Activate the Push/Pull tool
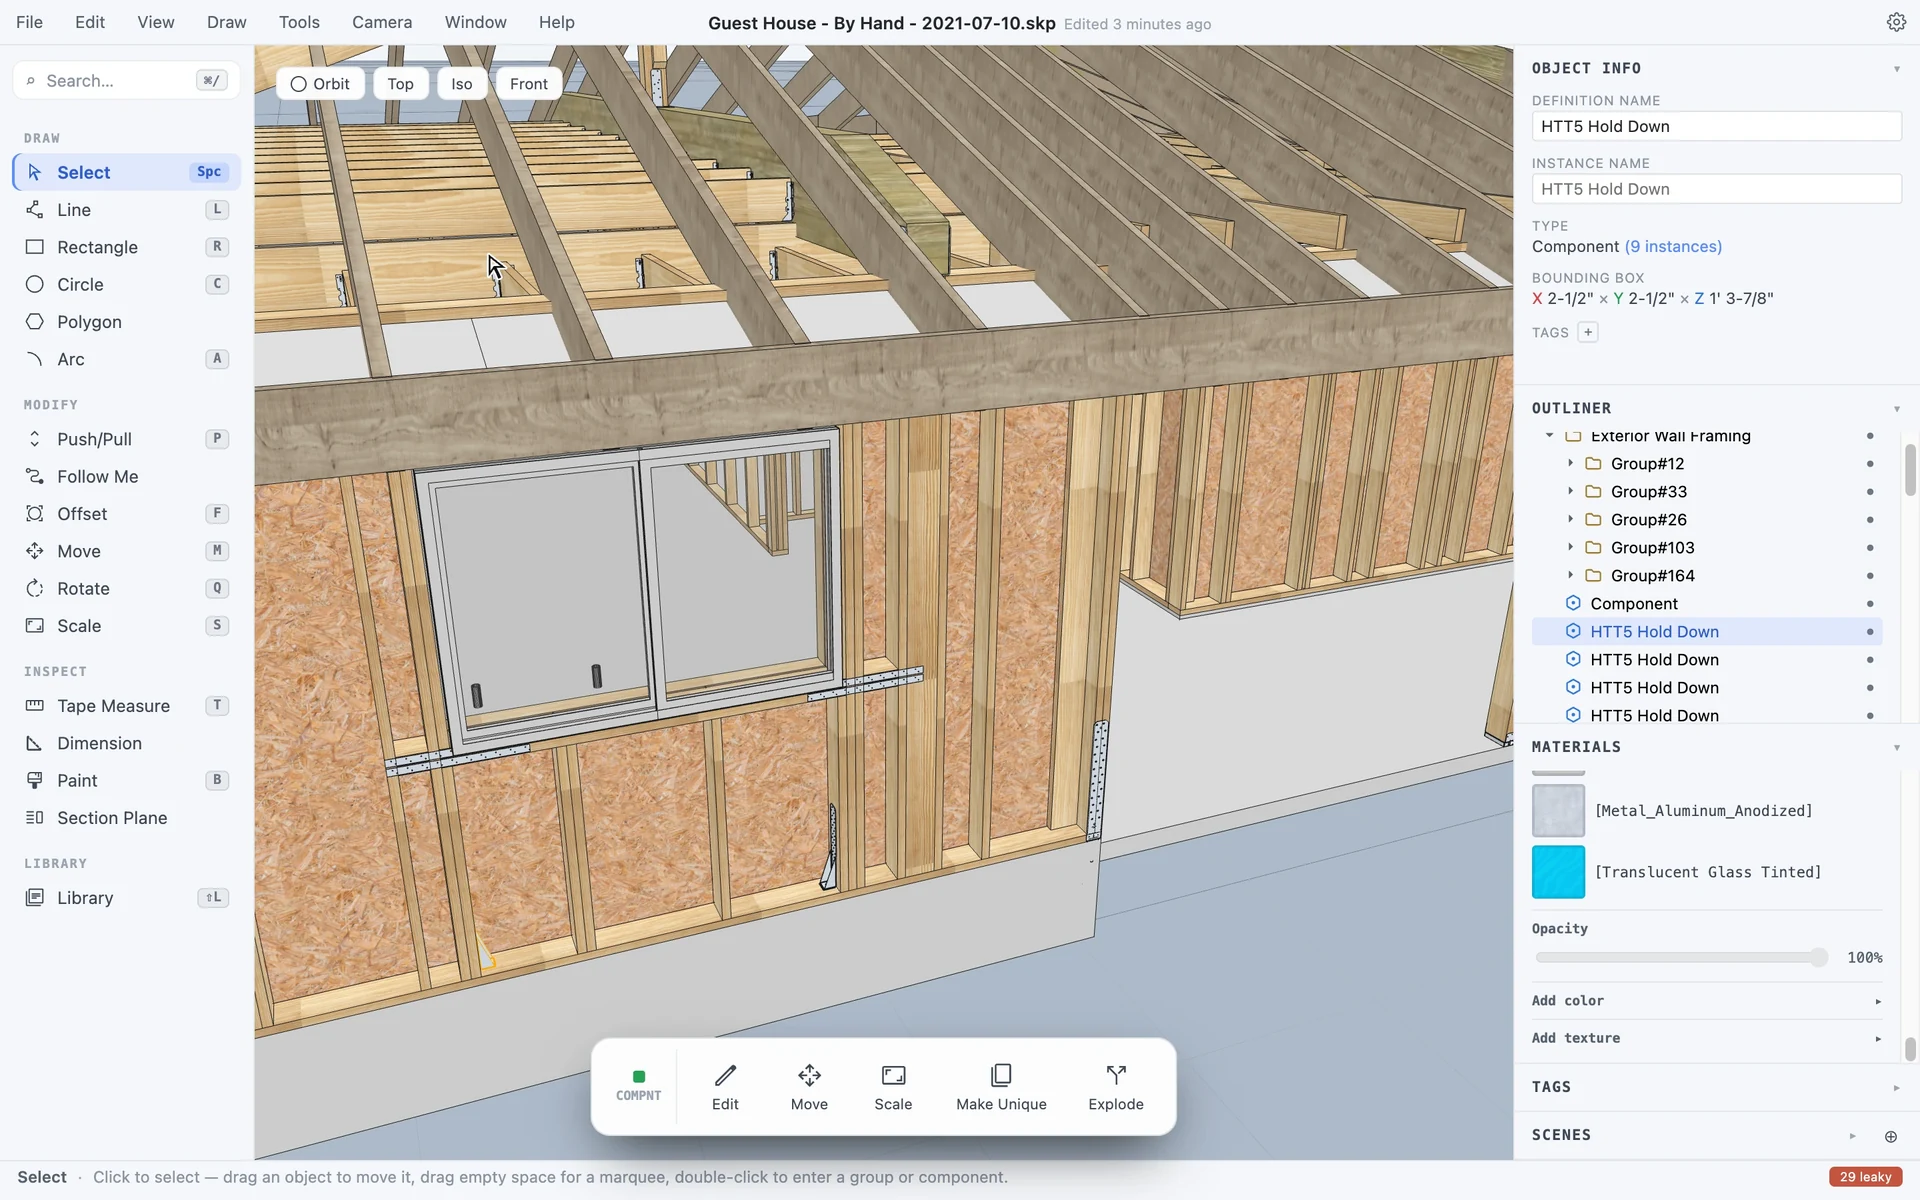Screen dimensions: 1920x1200 coord(127,439)
